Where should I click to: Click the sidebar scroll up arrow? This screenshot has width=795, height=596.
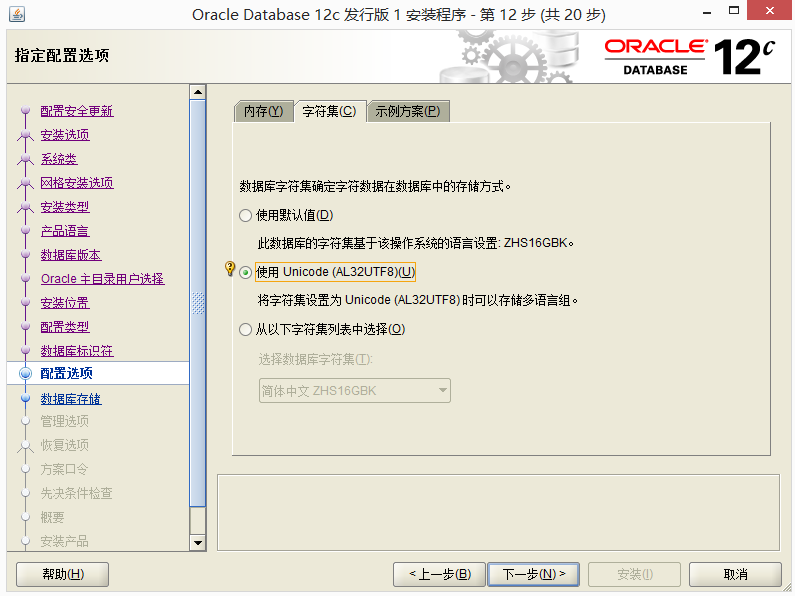click(x=198, y=92)
